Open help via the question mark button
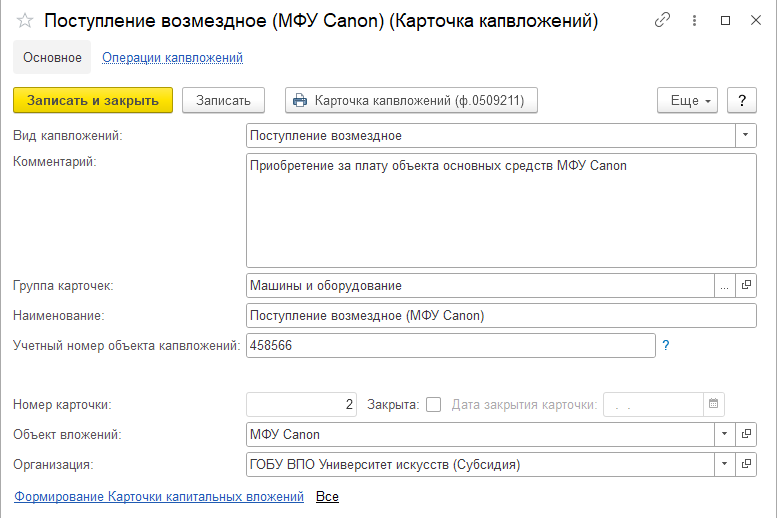Screen dimensions: 777x518 (x=742, y=100)
